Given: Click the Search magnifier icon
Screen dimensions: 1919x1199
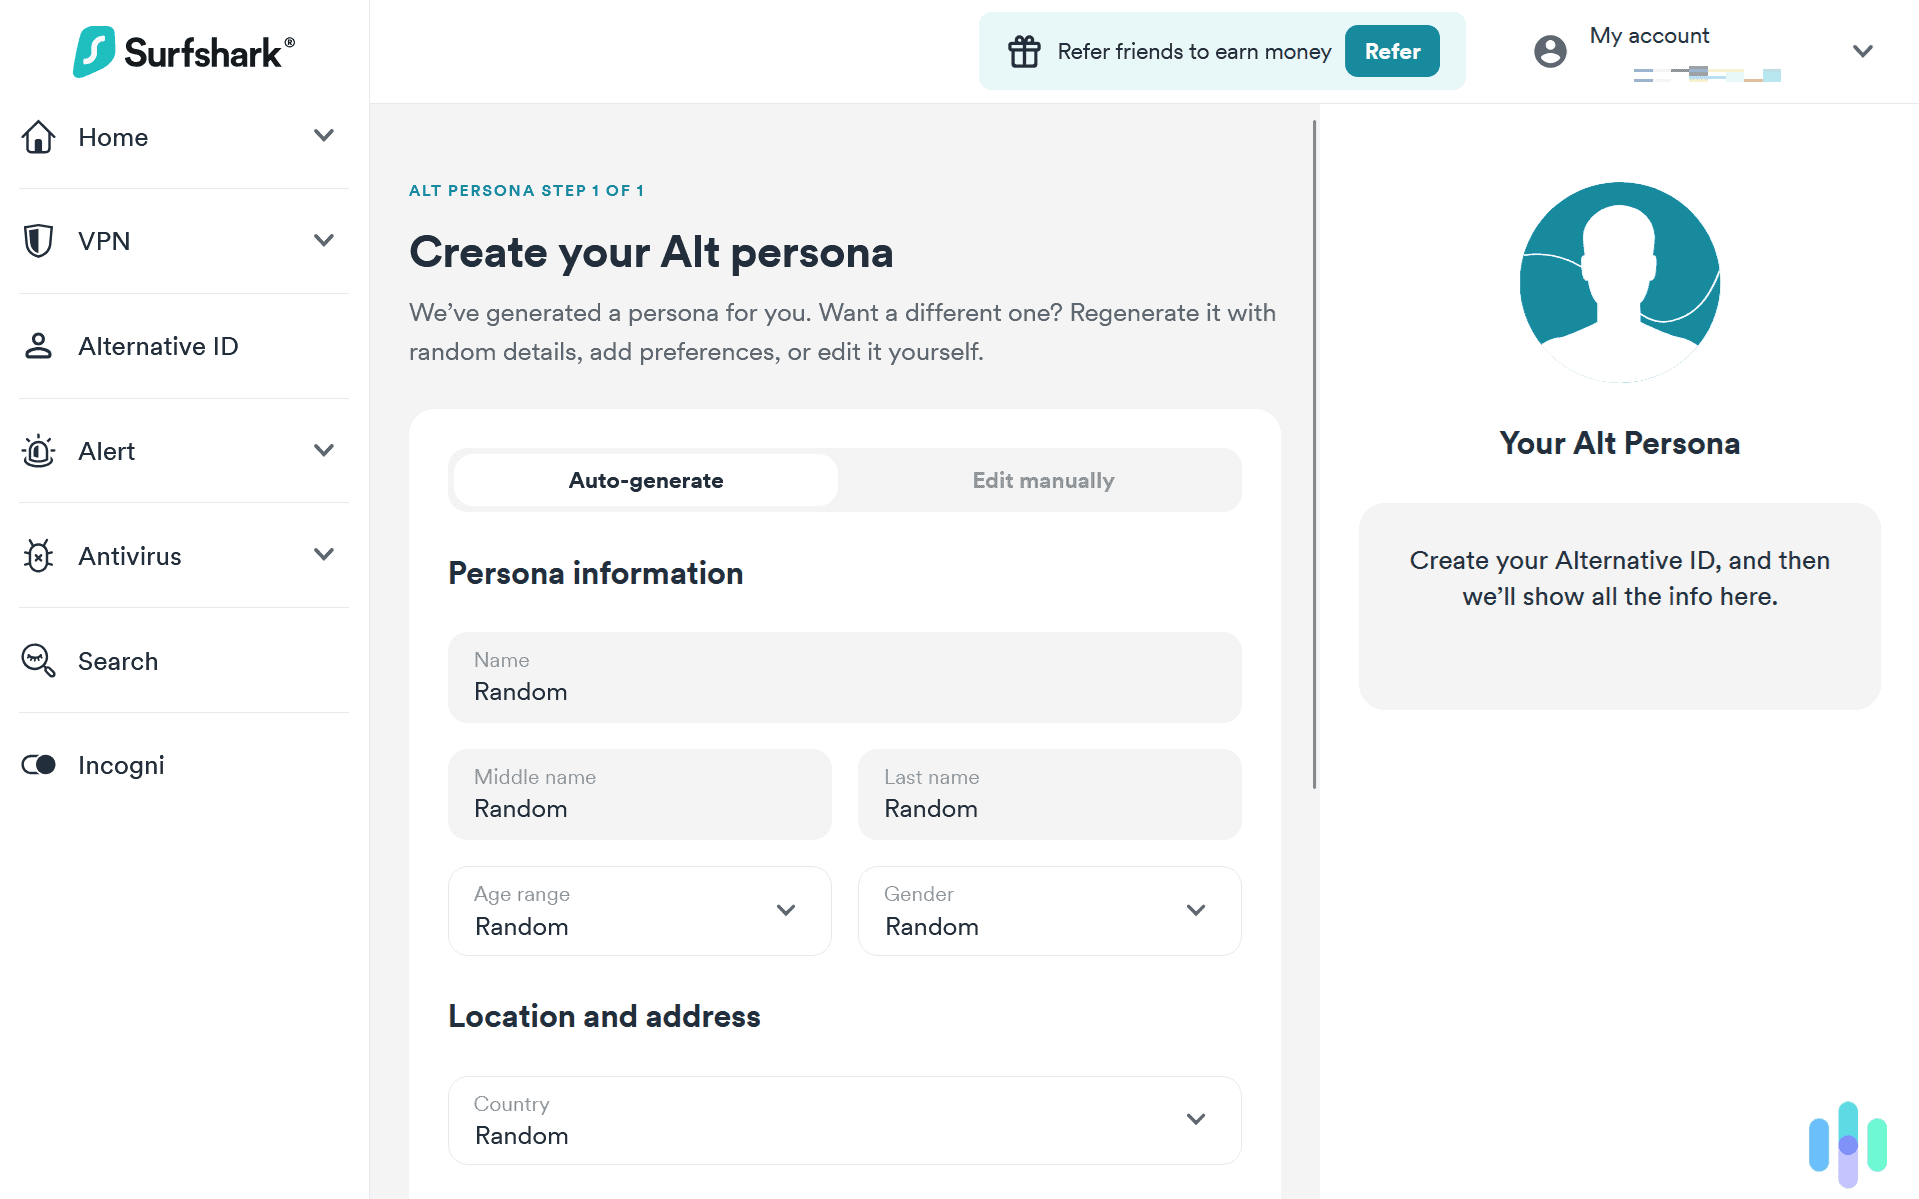Looking at the screenshot, I should pyautogui.click(x=38, y=661).
